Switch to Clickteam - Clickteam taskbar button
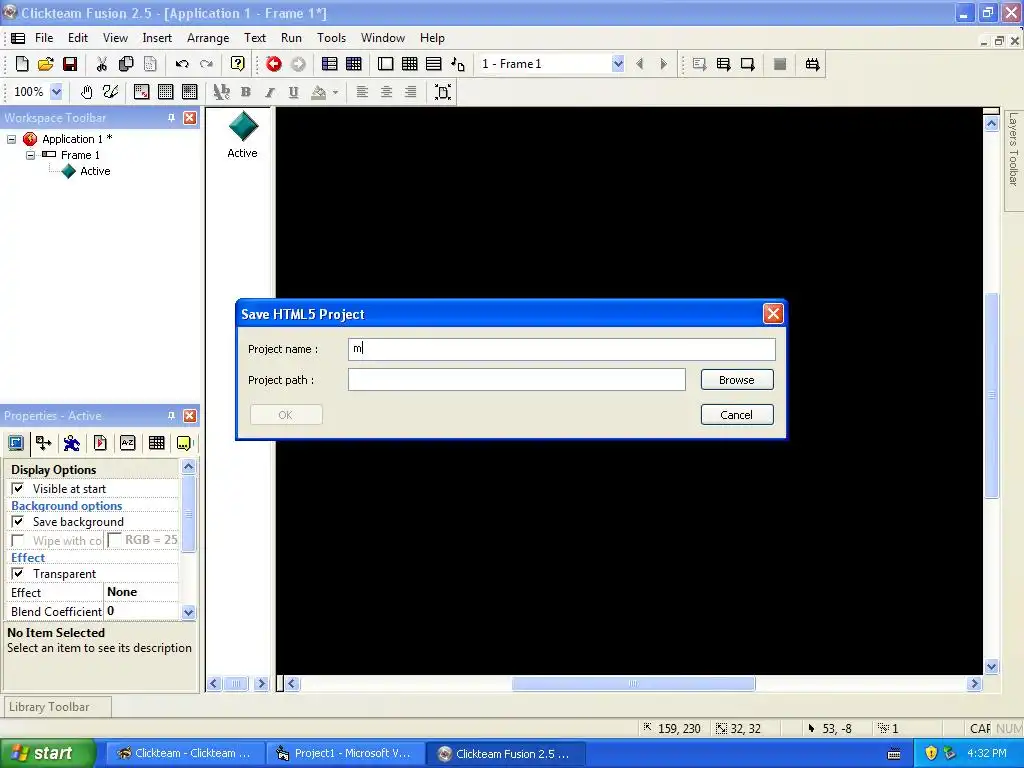Image resolution: width=1024 pixels, height=768 pixels. (x=184, y=754)
